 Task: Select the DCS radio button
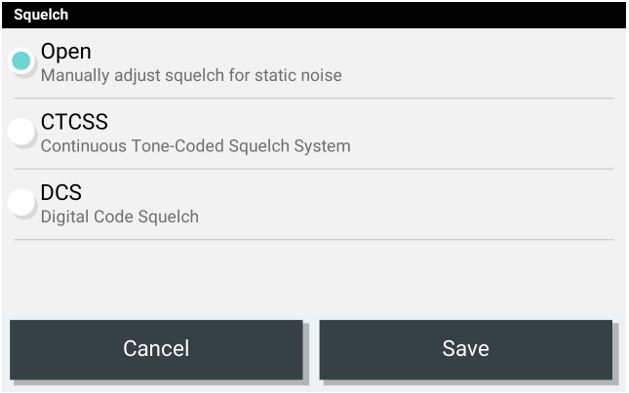(x=21, y=202)
